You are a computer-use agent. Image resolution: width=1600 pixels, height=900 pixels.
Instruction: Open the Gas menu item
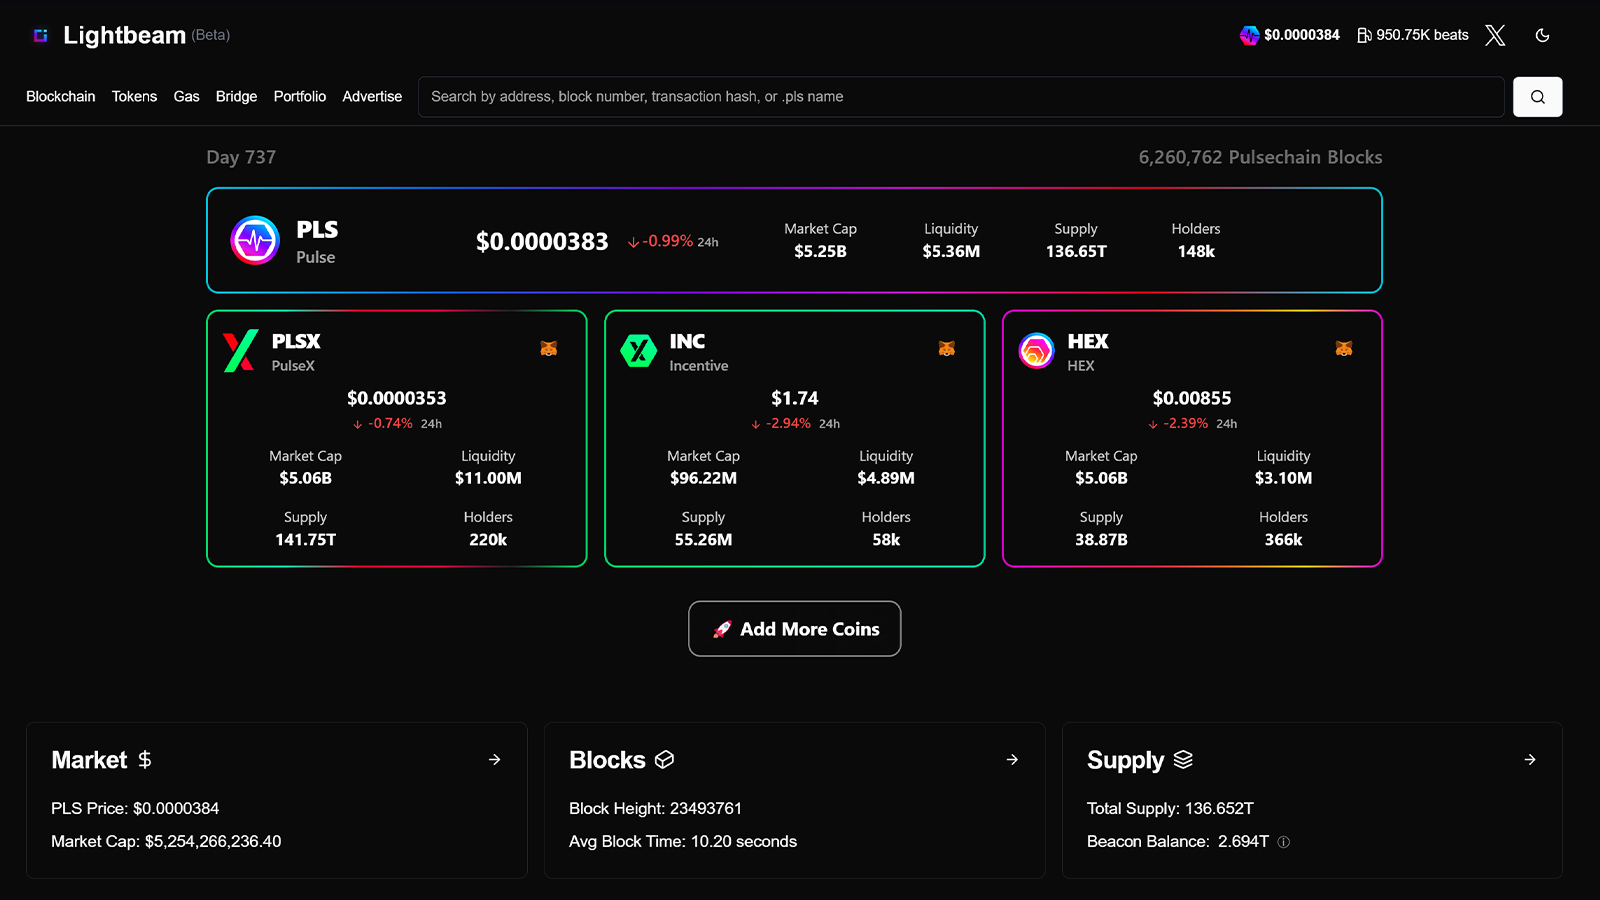click(187, 96)
